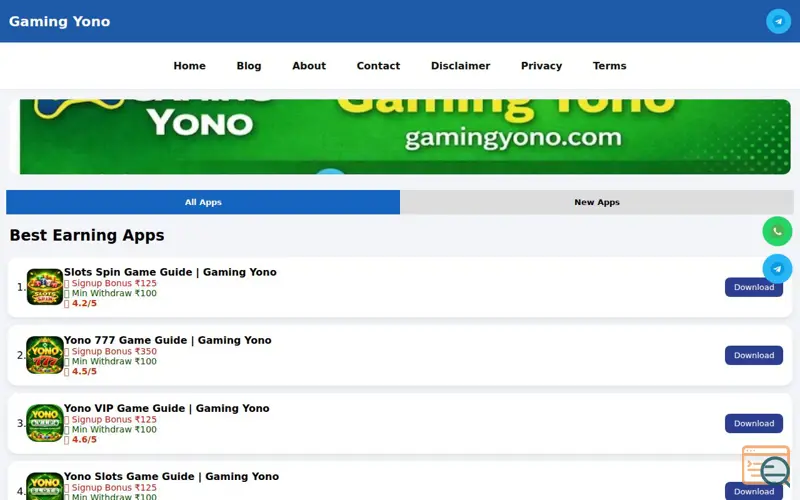Navigate to Contact
This screenshot has height=500, width=800.
pos(378,66)
